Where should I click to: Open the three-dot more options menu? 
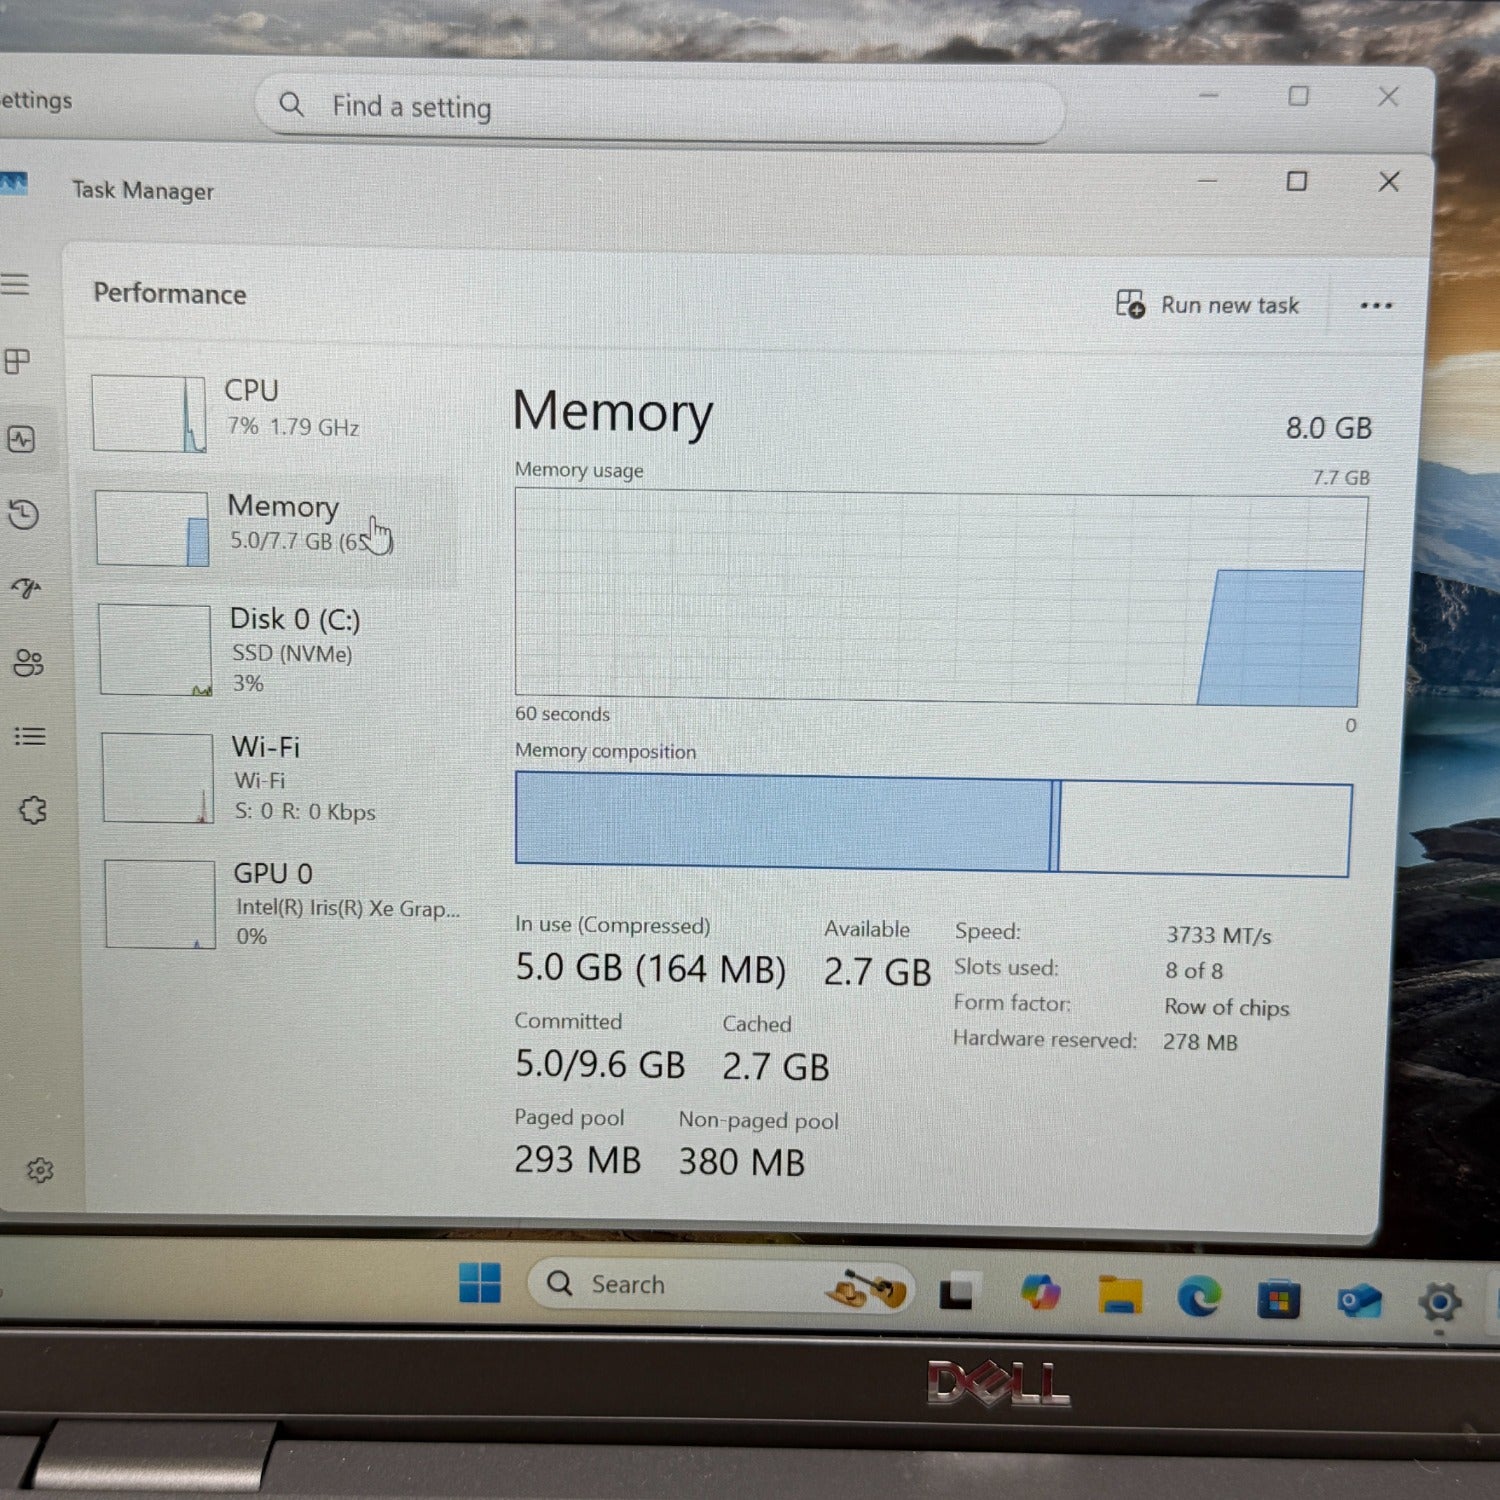click(1376, 306)
